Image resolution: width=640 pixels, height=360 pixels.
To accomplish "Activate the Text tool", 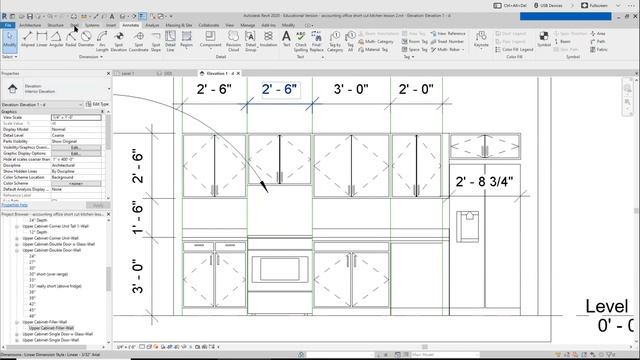I will tap(287, 40).
